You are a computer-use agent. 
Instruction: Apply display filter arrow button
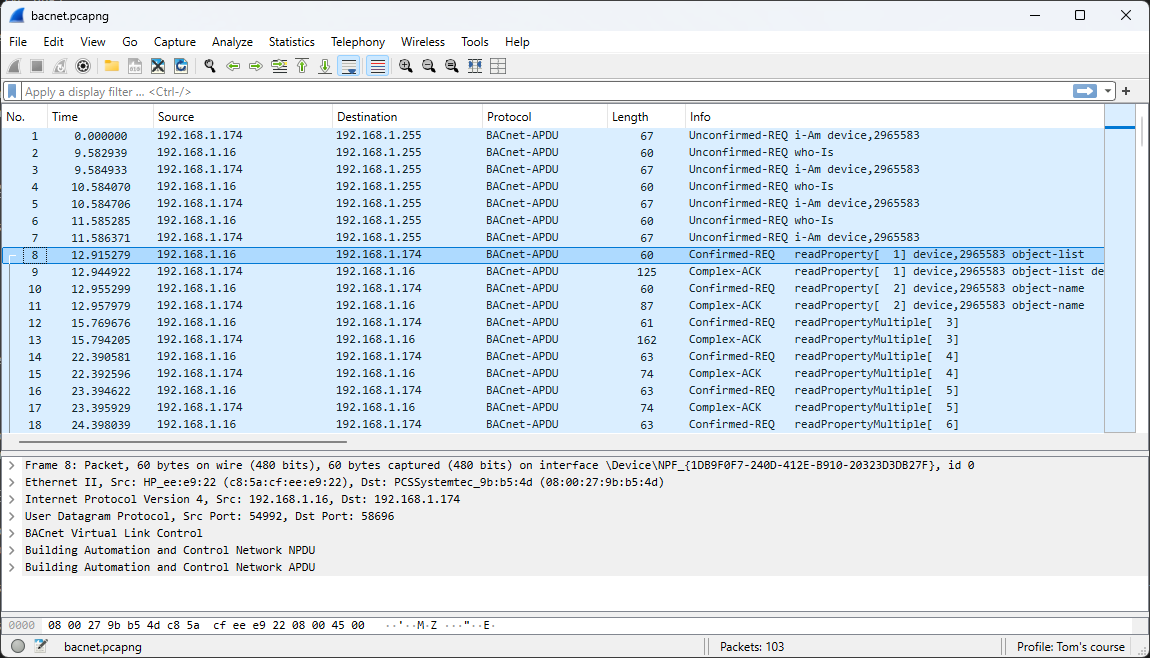(1085, 91)
